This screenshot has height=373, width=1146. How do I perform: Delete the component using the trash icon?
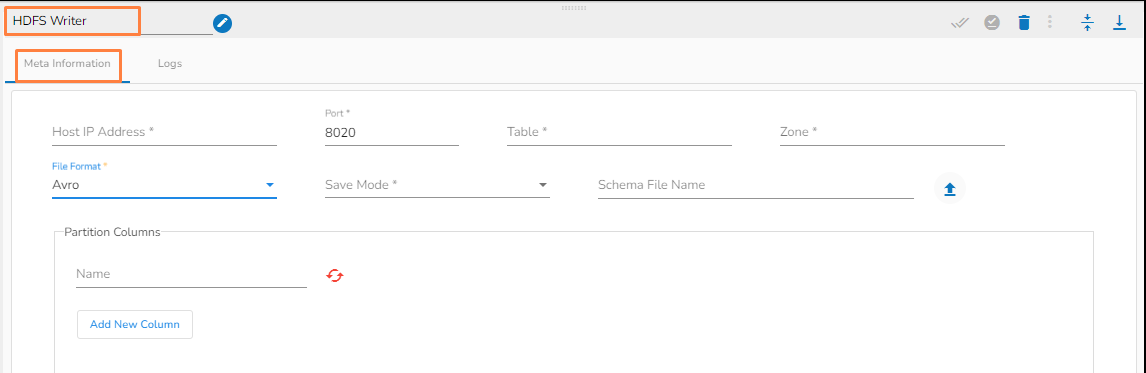click(x=1024, y=23)
